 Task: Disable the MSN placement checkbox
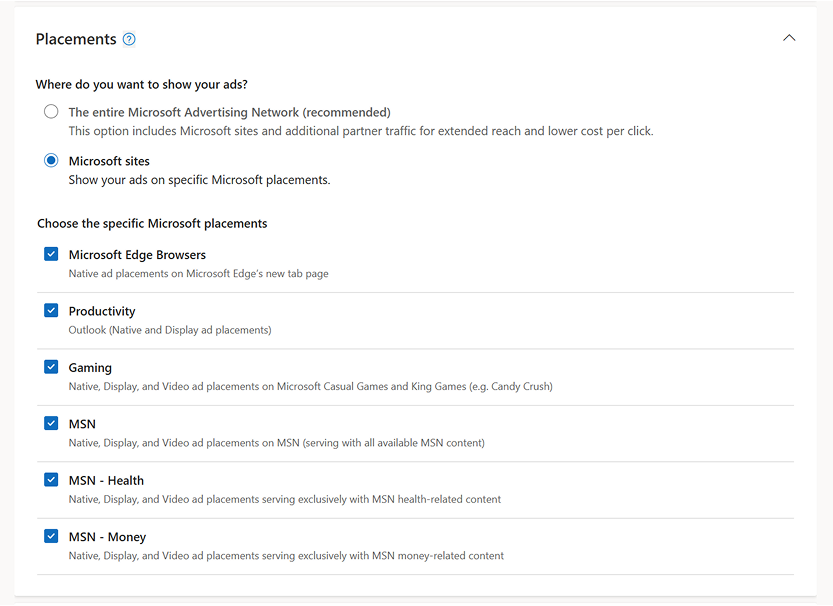pos(51,423)
